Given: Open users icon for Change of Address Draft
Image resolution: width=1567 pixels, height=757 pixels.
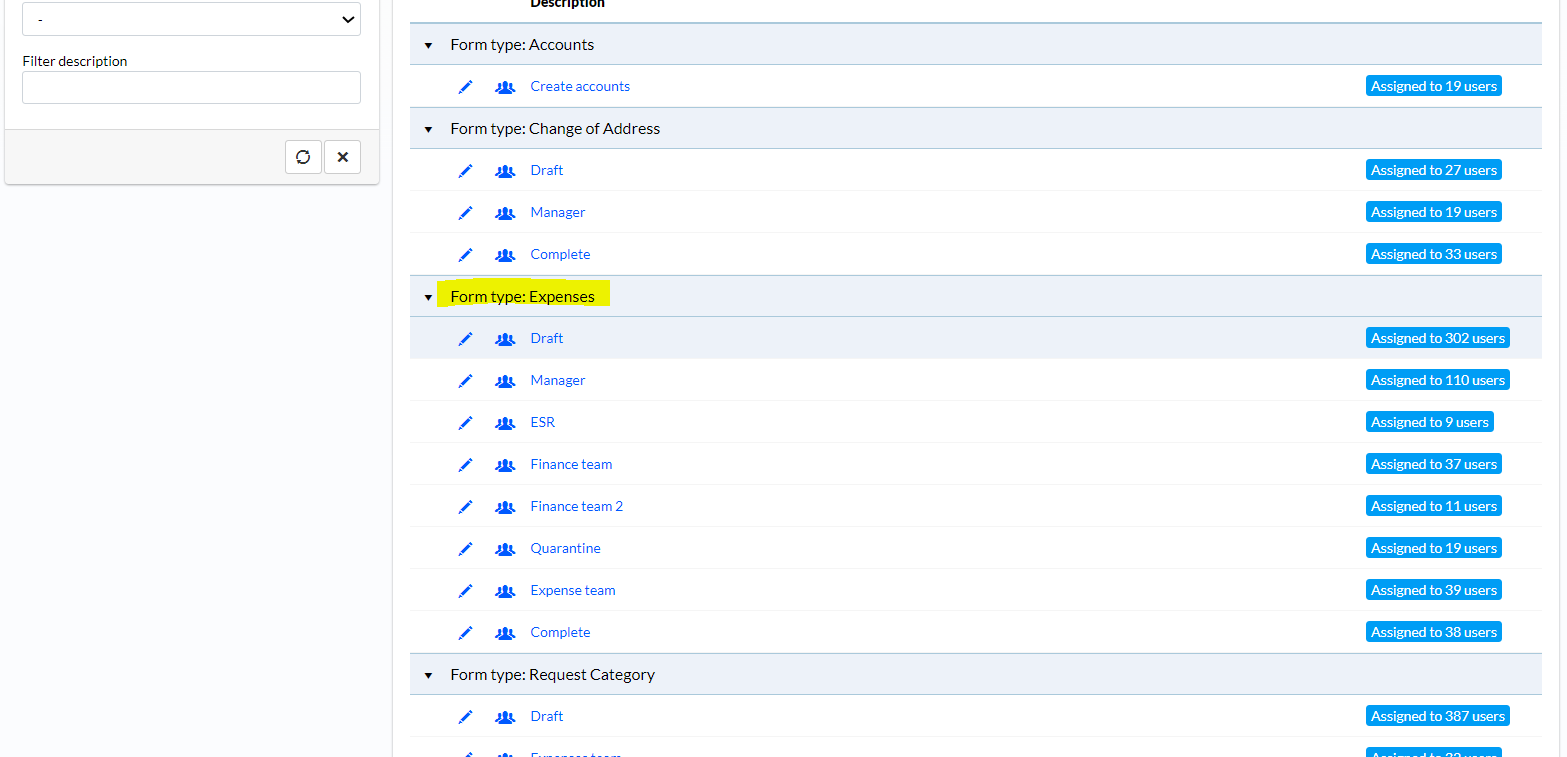Looking at the screenshot, I should [505, 171].
